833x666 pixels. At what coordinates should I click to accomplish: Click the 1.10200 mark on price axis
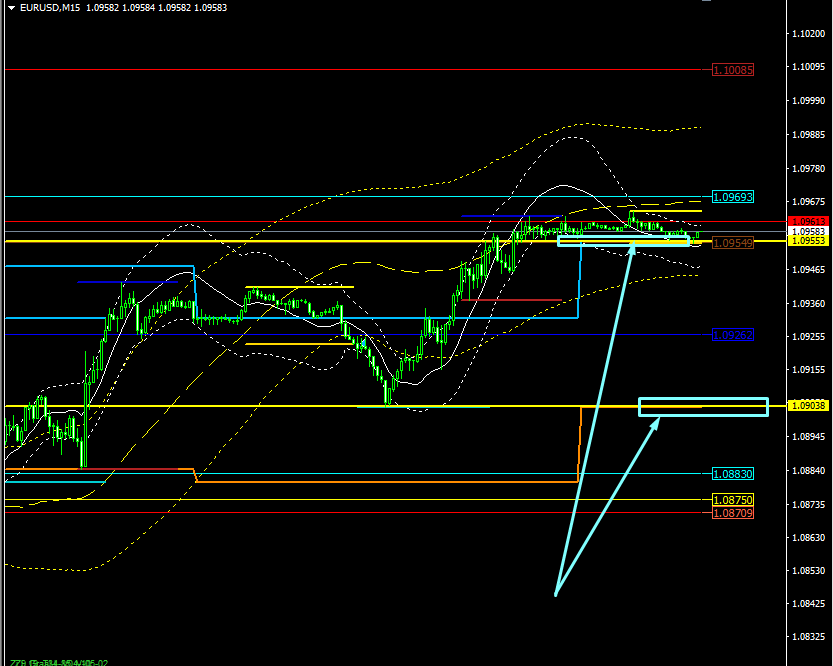pyautogui.click(x=808, y=33)
